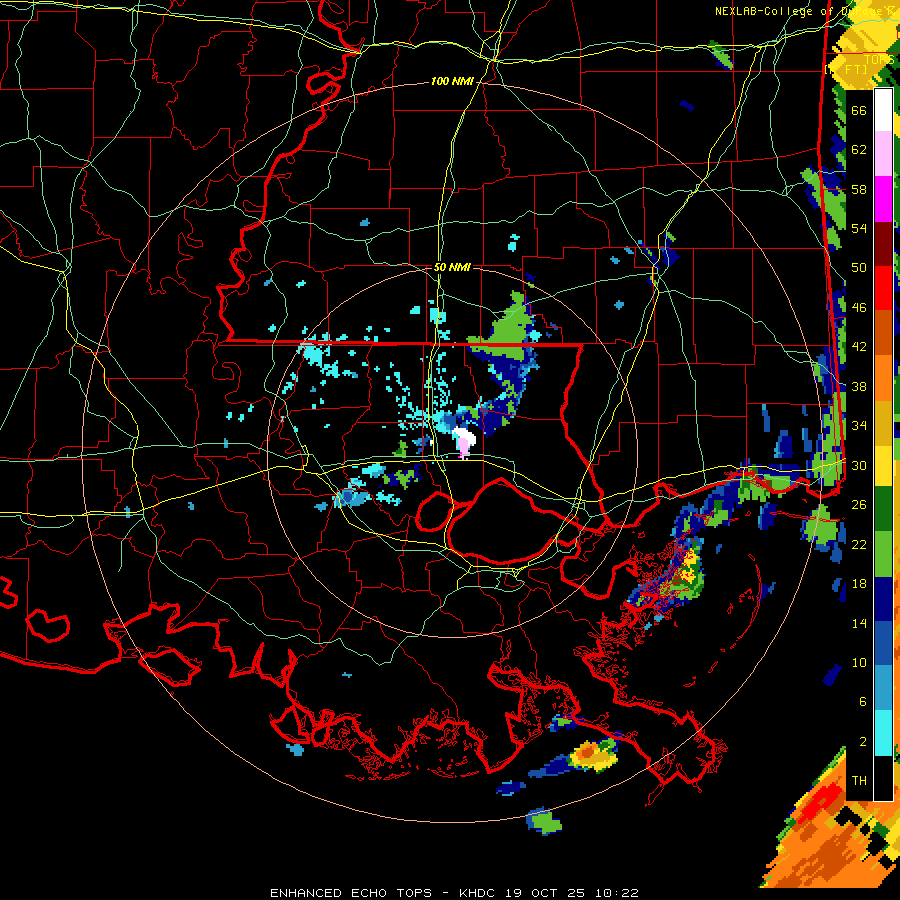Click the magenta swatch on the color scale
The height and width of the screenshot is (900, 900).
coord(883,199)
